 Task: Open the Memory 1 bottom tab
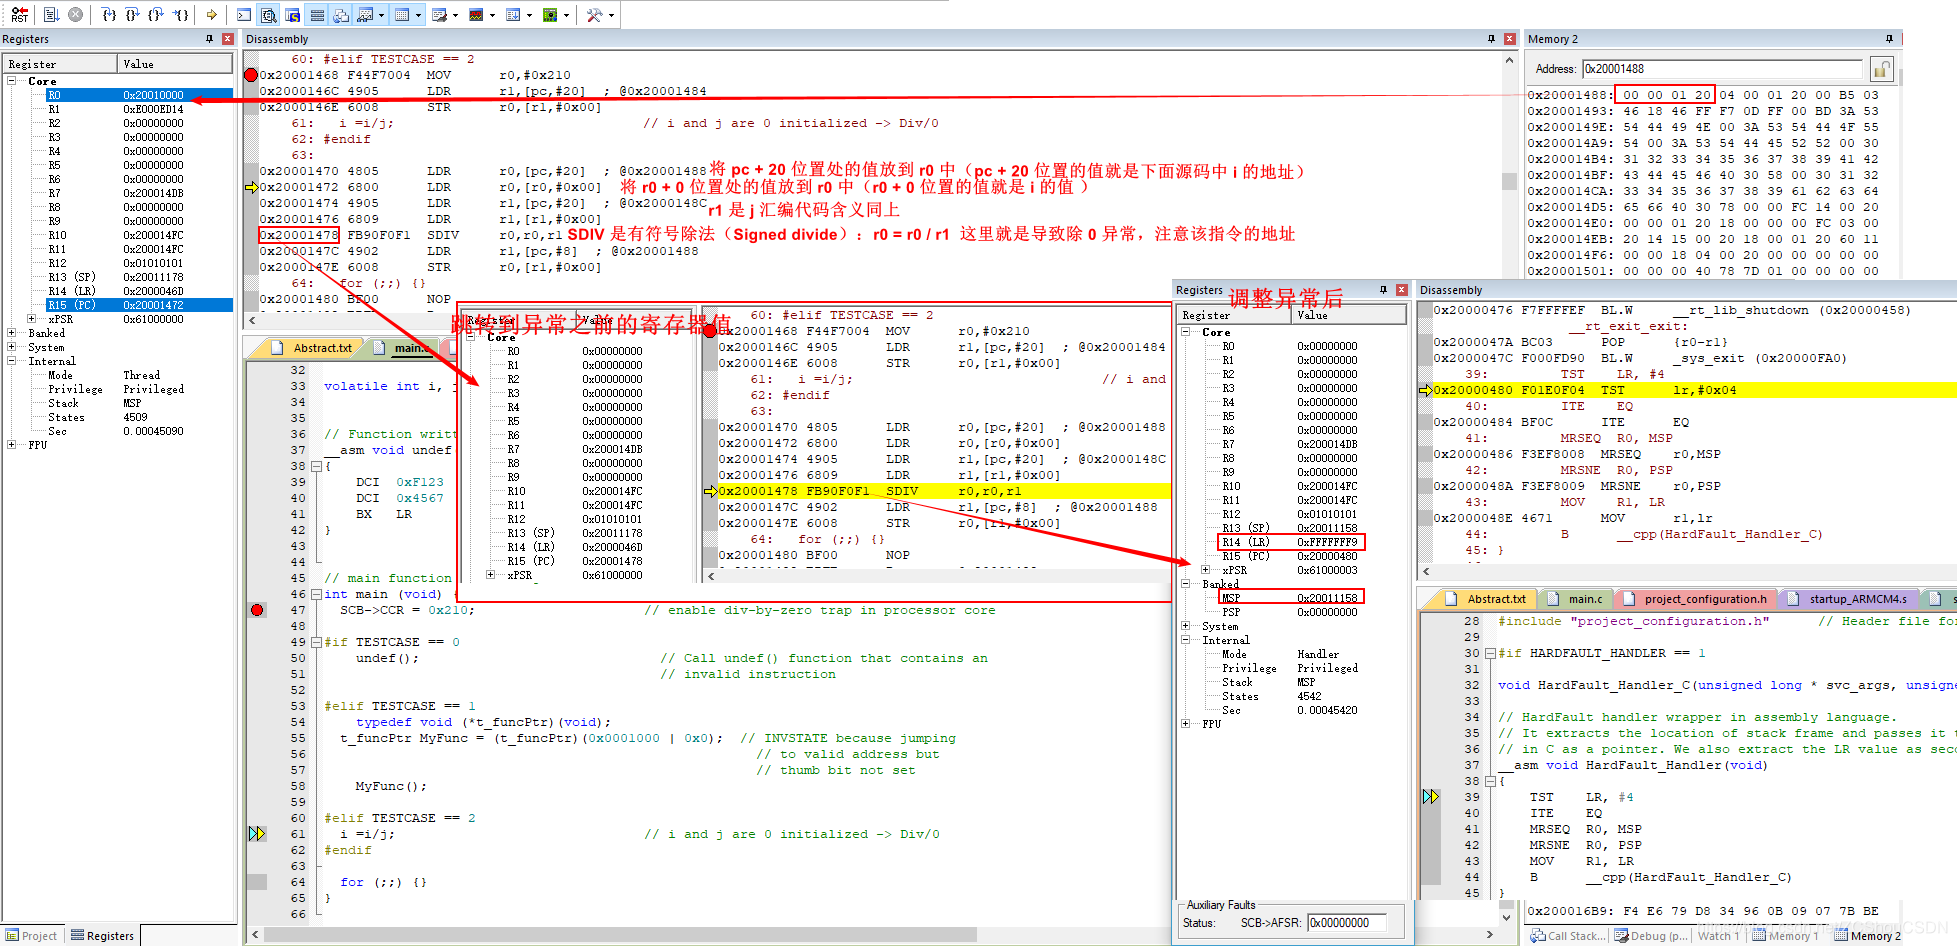(1786, 936)
